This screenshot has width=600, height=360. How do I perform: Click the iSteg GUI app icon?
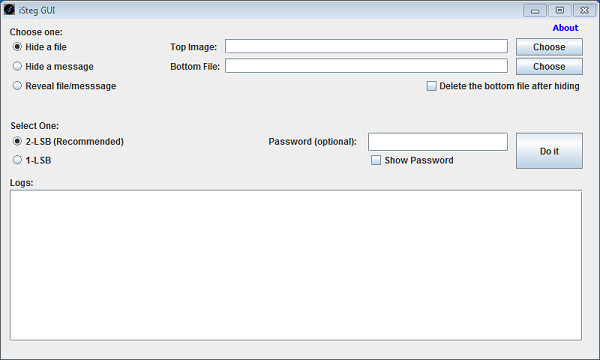click(9, 10)
